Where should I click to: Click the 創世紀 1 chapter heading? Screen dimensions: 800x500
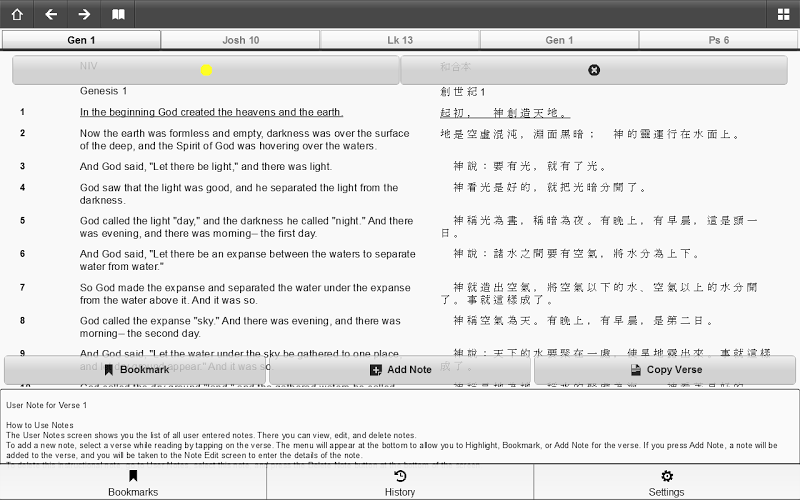[462, 92]
